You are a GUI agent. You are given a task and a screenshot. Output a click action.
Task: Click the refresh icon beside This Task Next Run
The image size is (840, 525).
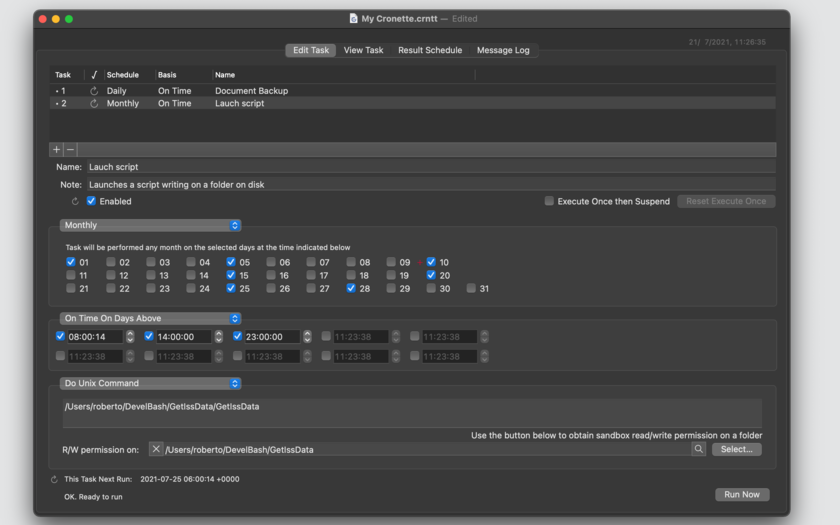54,479
